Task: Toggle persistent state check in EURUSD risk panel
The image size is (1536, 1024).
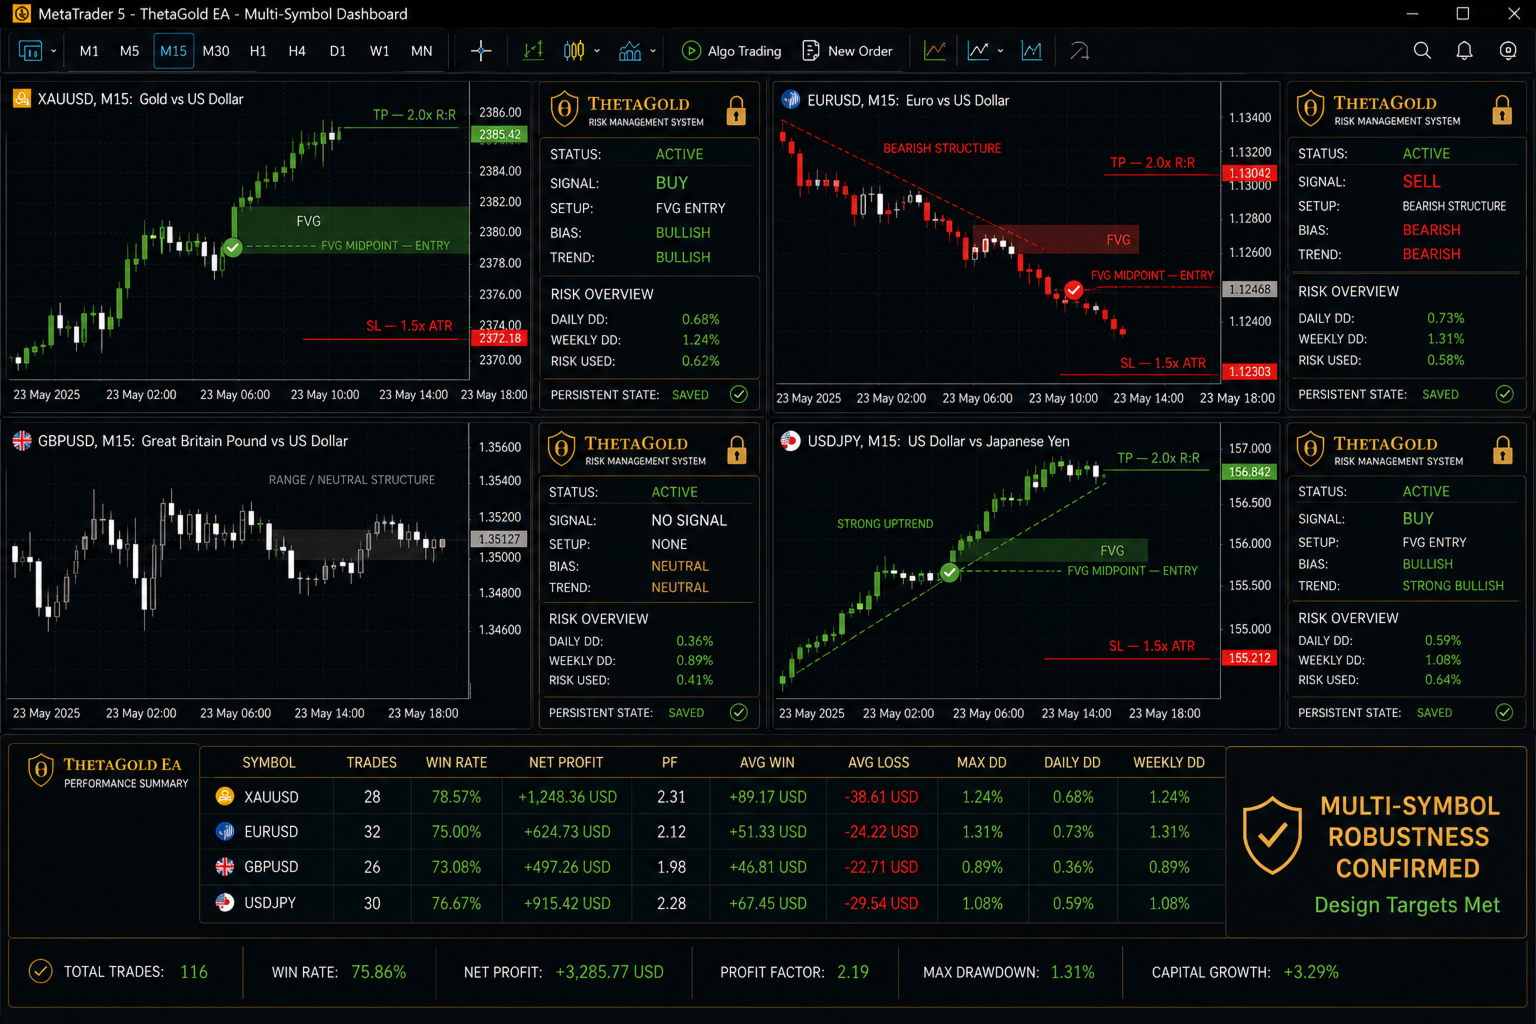Action: click(x=1504, y=394)
